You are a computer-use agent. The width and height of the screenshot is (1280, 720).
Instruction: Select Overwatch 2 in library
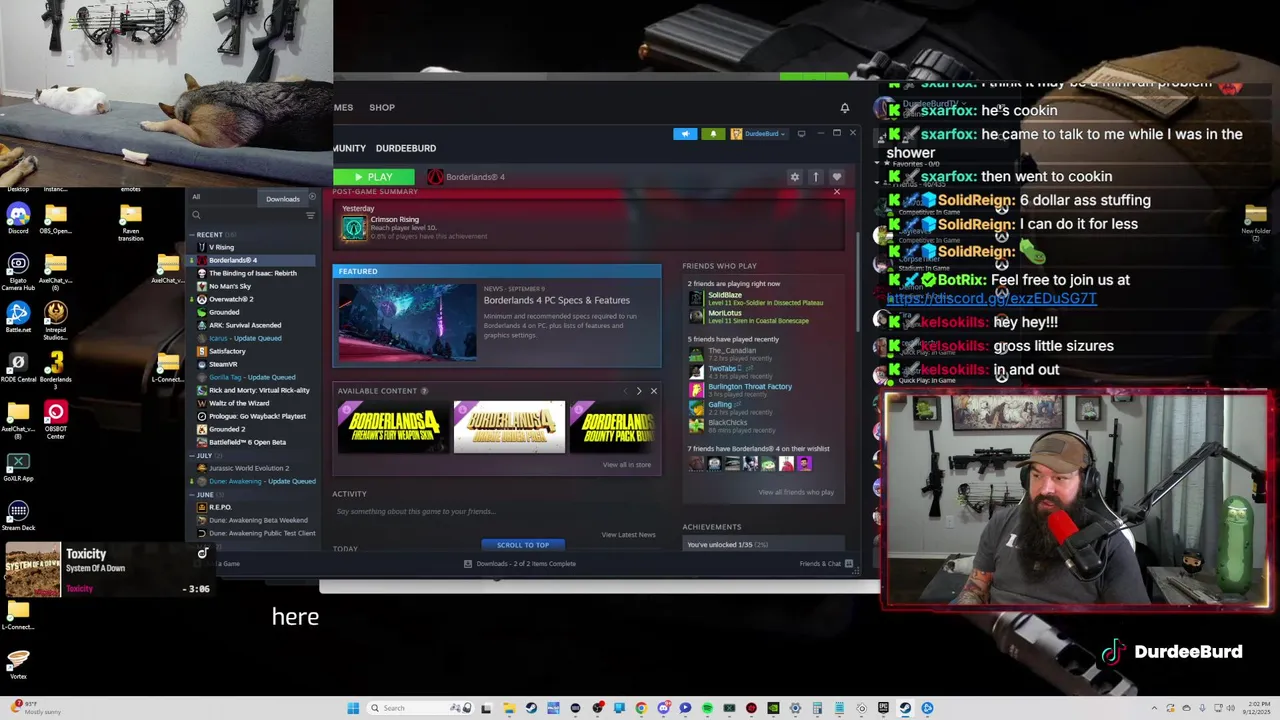tap(231, 299)
